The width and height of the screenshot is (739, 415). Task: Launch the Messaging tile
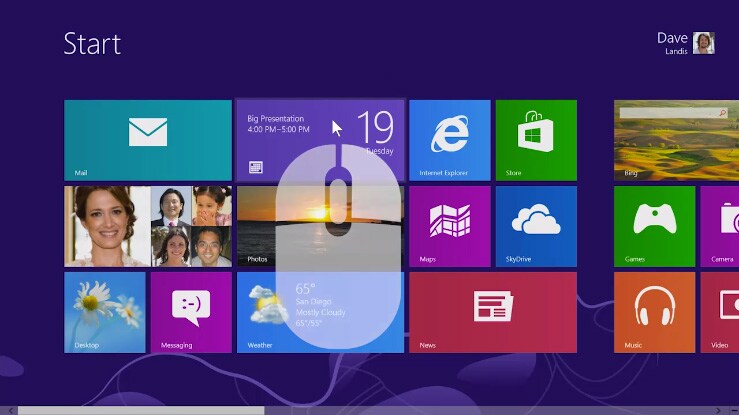191,312
